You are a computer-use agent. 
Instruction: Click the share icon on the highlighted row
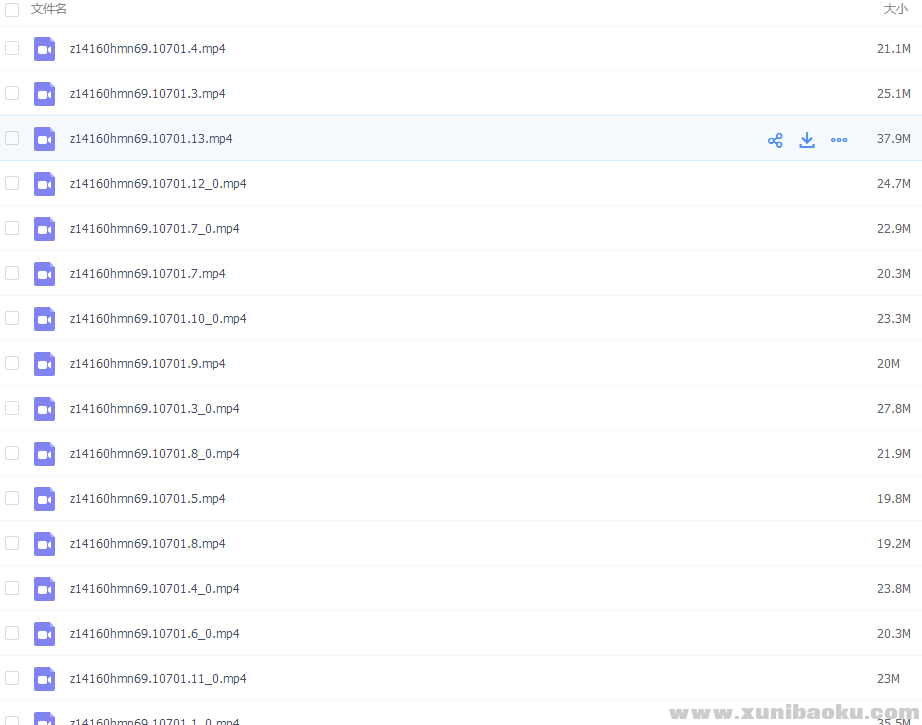pyautogui.click(x=775, y=140)
